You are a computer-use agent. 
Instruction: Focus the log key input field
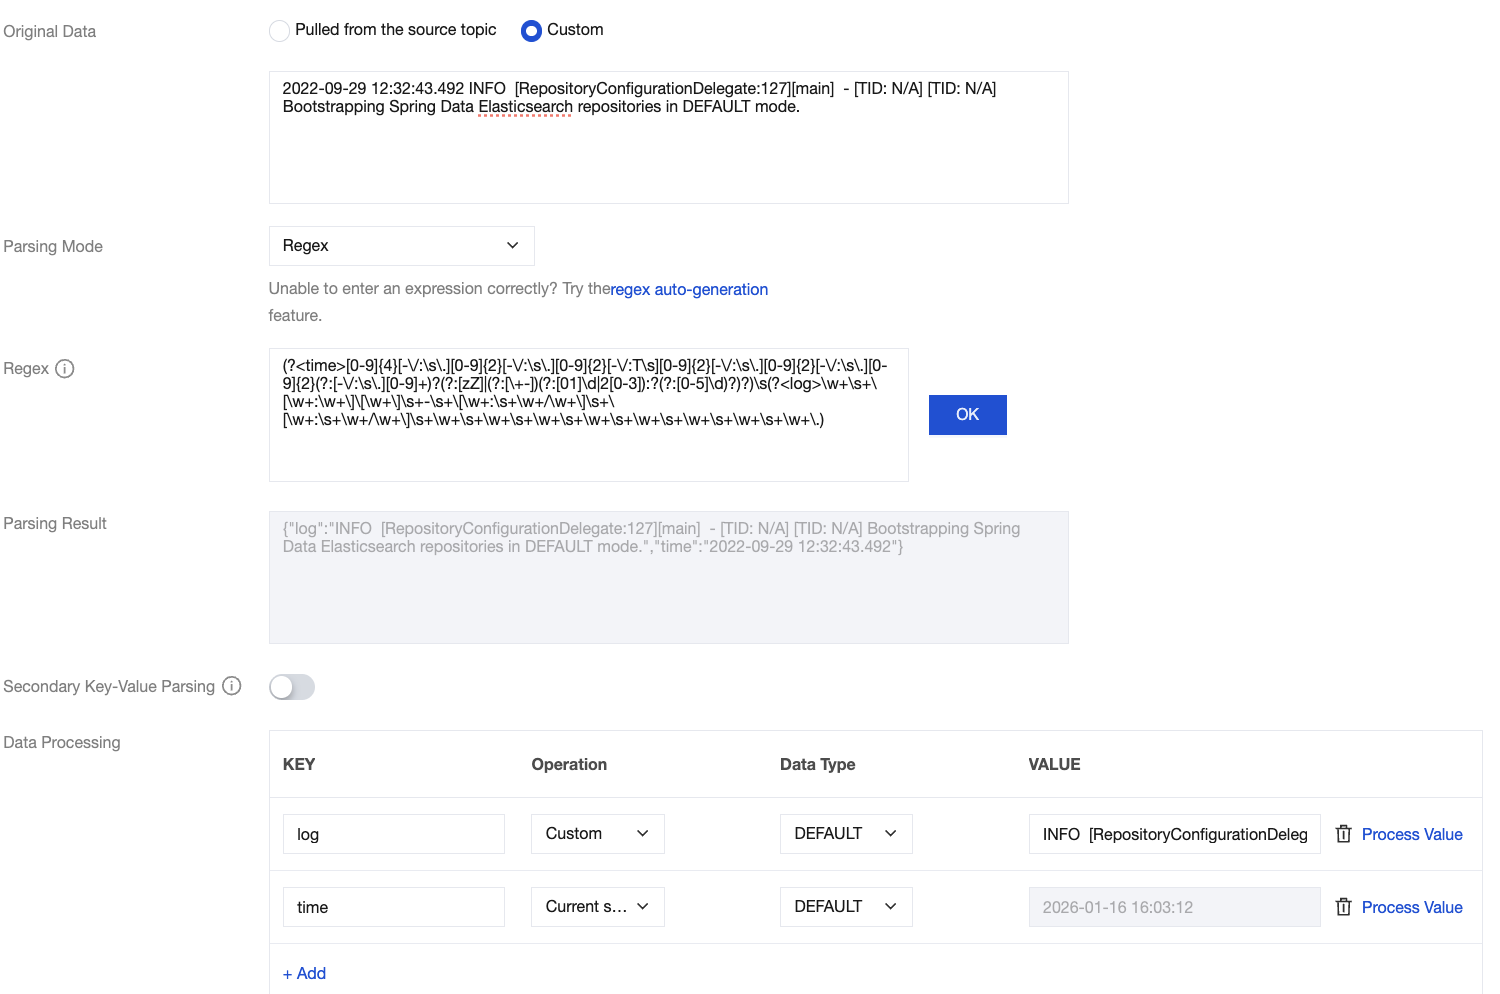point(393,834)
